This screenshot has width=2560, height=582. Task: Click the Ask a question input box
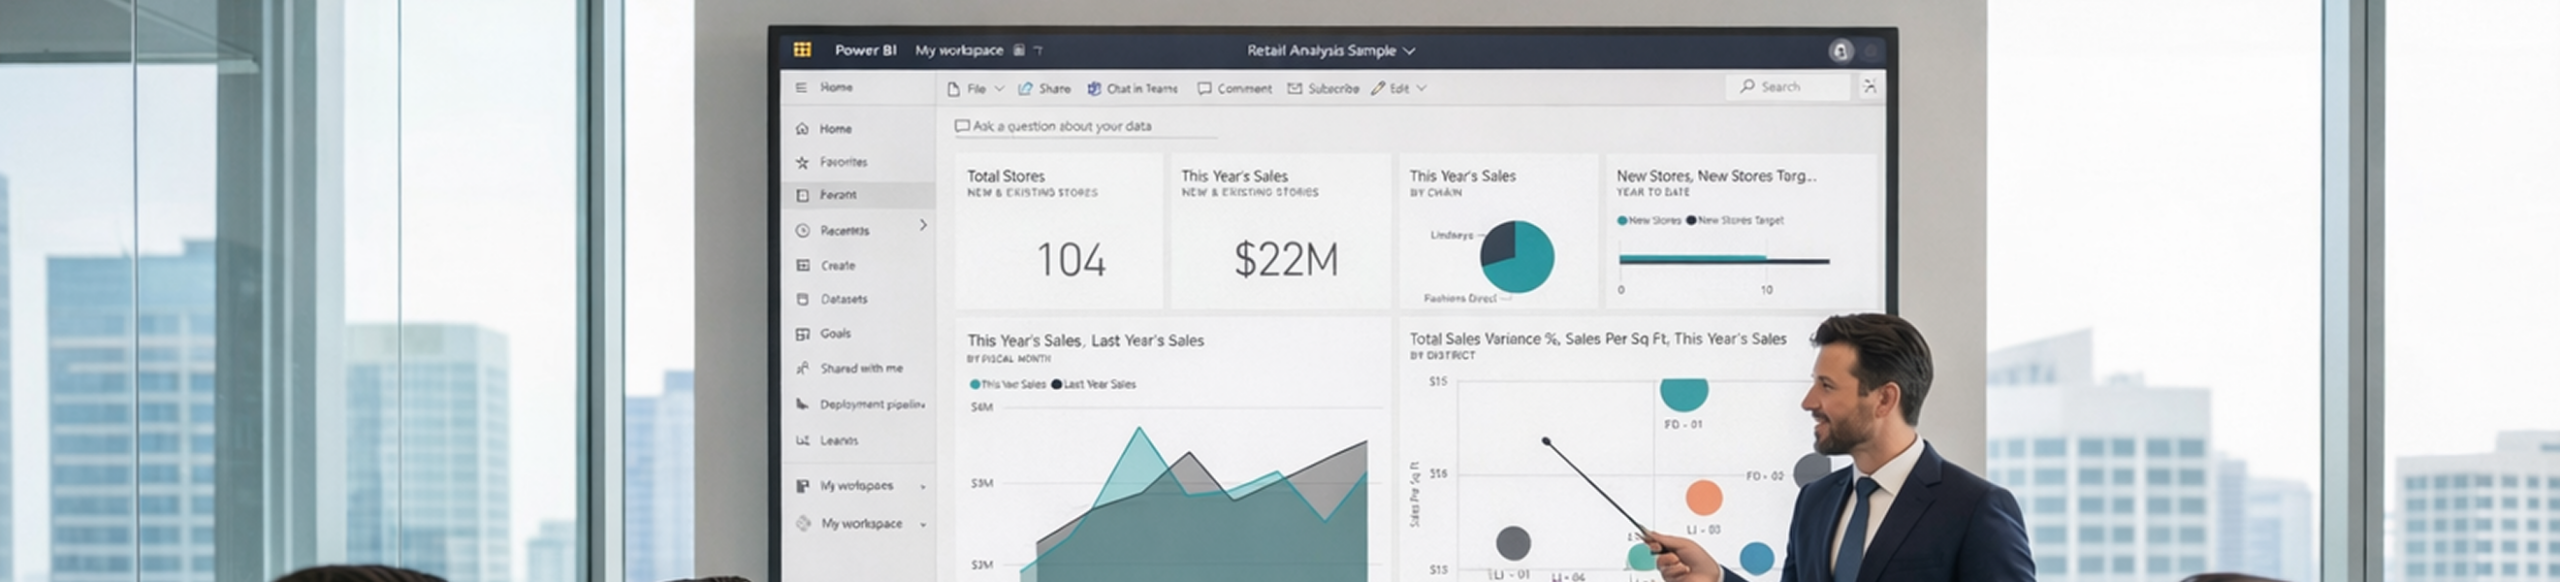coord(1084,127)
